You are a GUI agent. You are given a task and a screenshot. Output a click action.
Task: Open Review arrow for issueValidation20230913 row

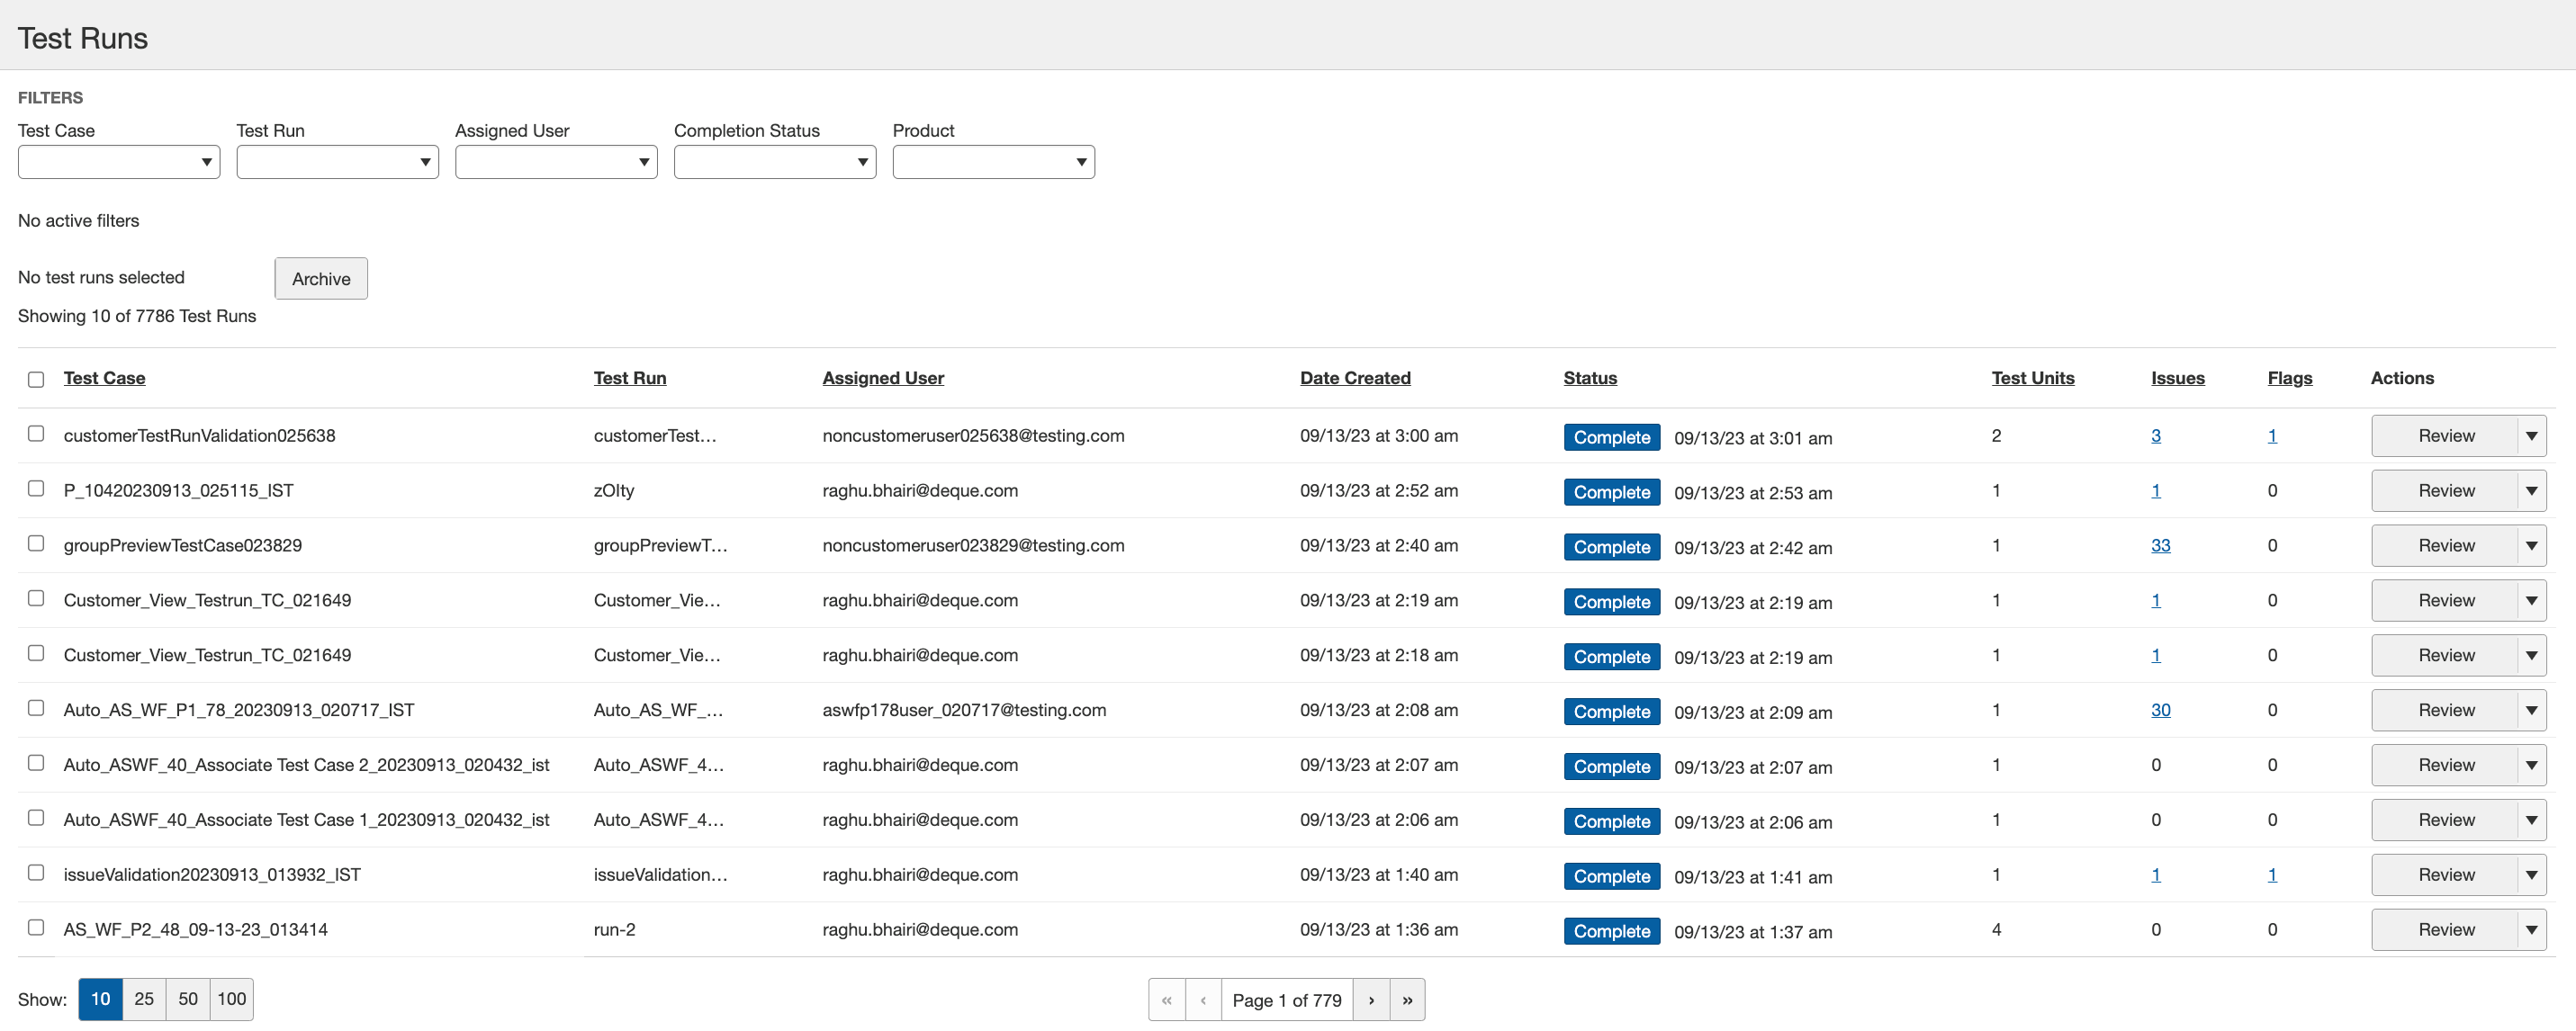pos(2531,875)
